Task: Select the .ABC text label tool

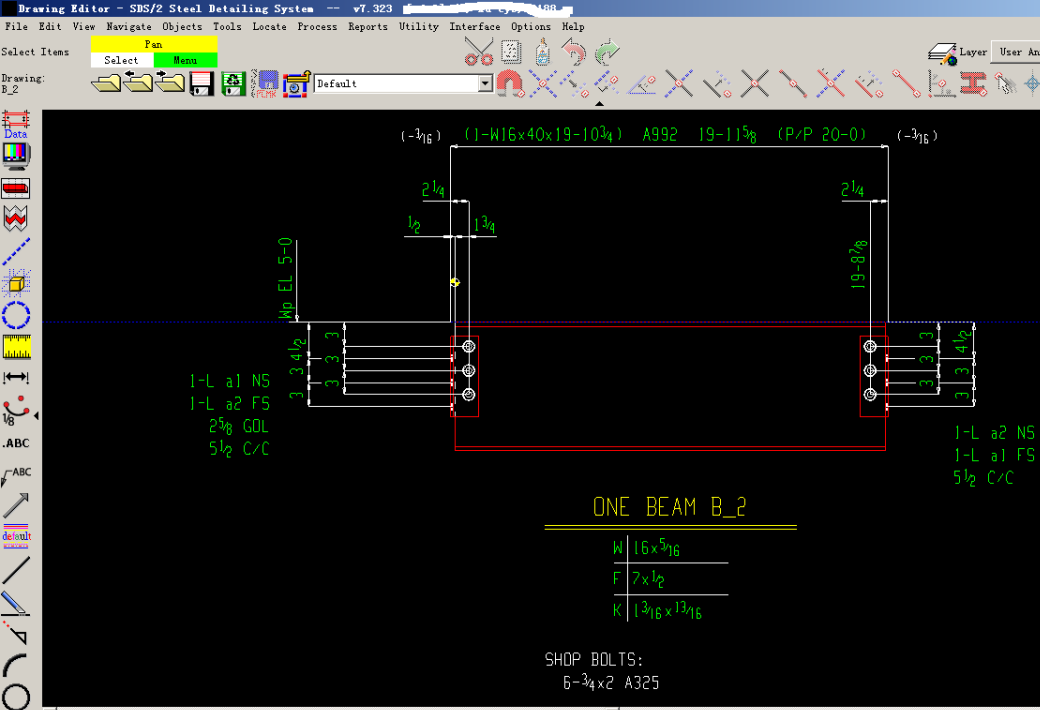Action: tap(16, 443)
